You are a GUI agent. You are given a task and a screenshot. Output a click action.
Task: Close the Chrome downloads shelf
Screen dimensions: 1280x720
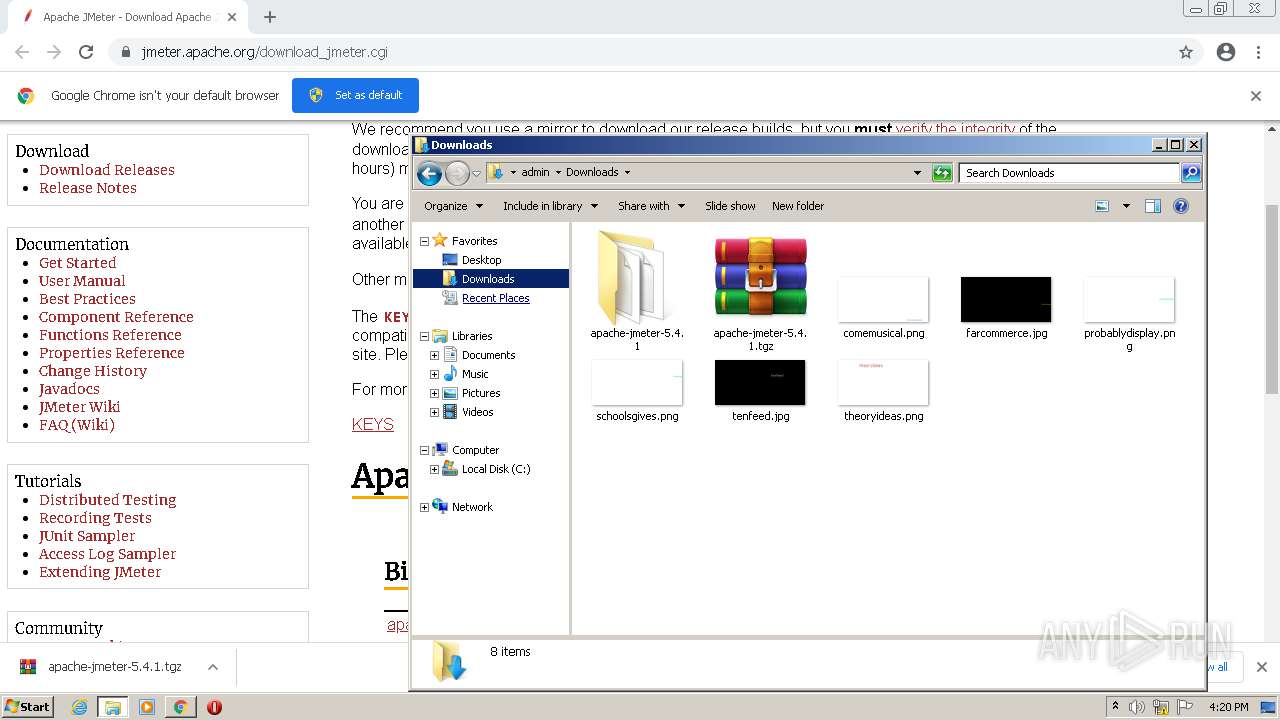coord(1261,667)
